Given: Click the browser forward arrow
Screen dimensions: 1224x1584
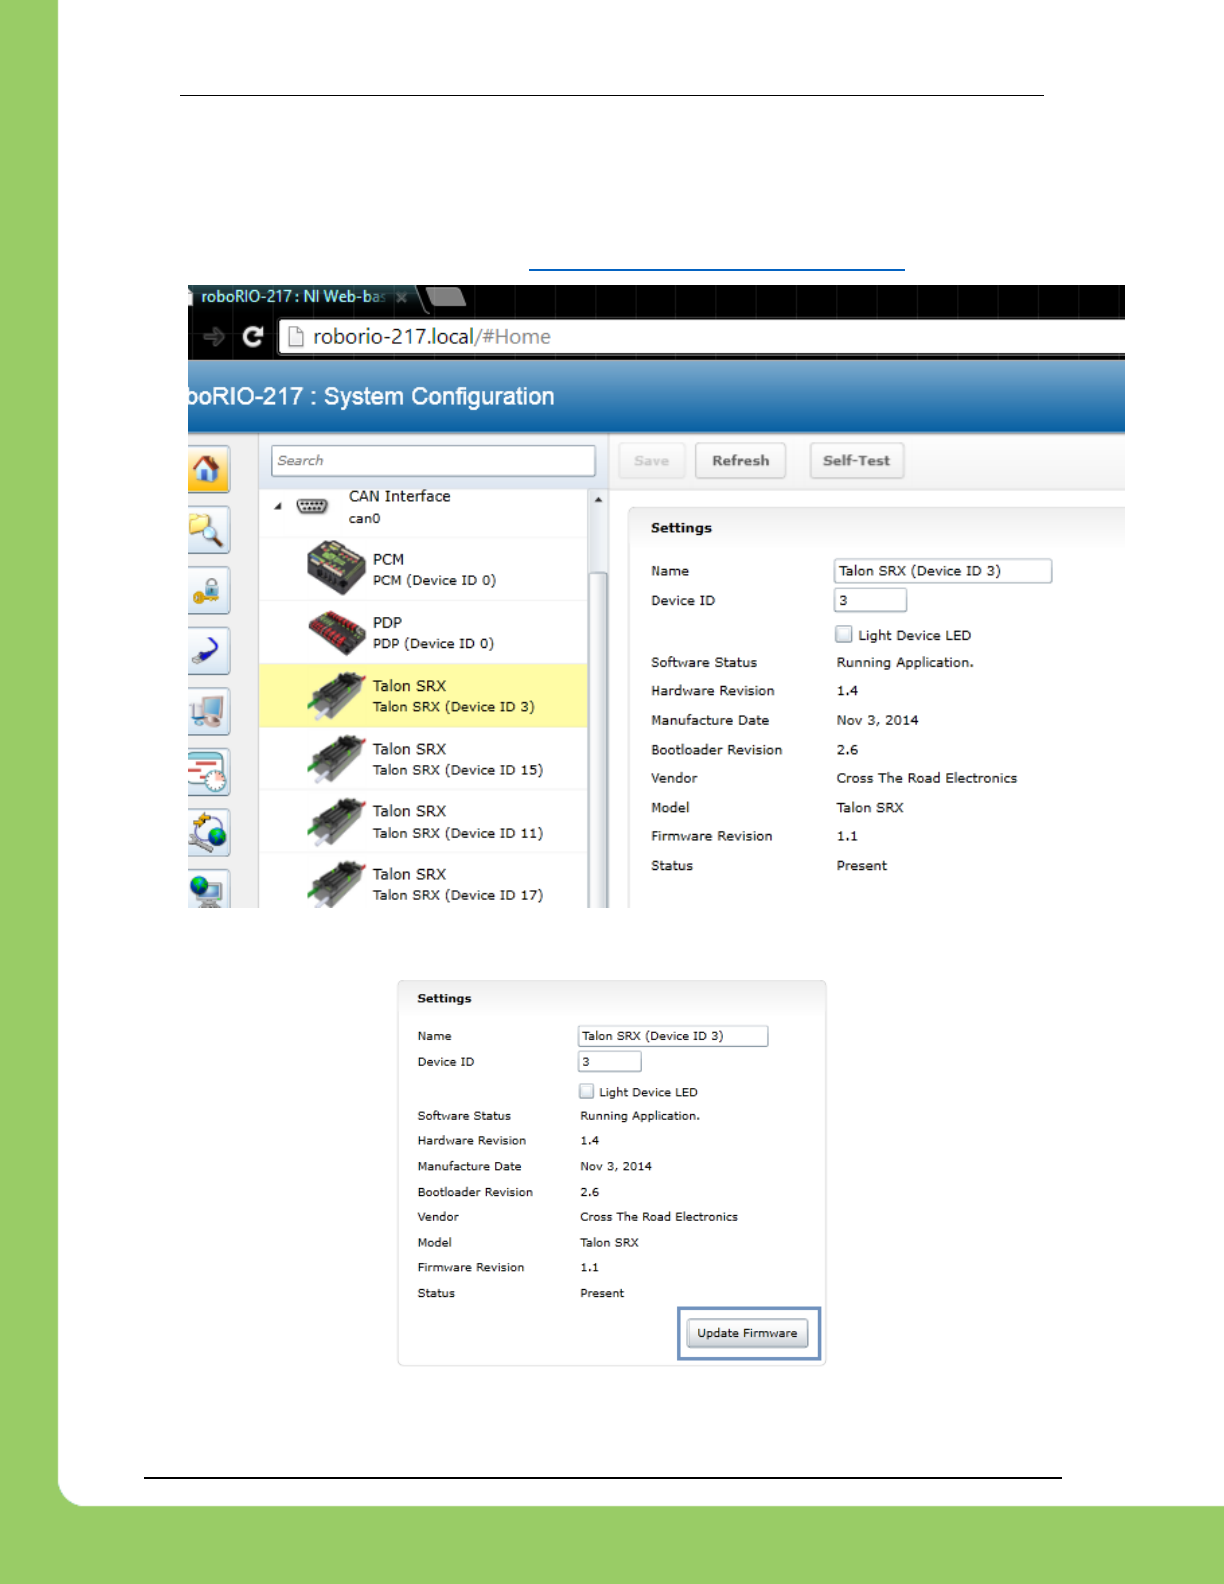Looking at the screenshot, I should click(x=213, y=337).
